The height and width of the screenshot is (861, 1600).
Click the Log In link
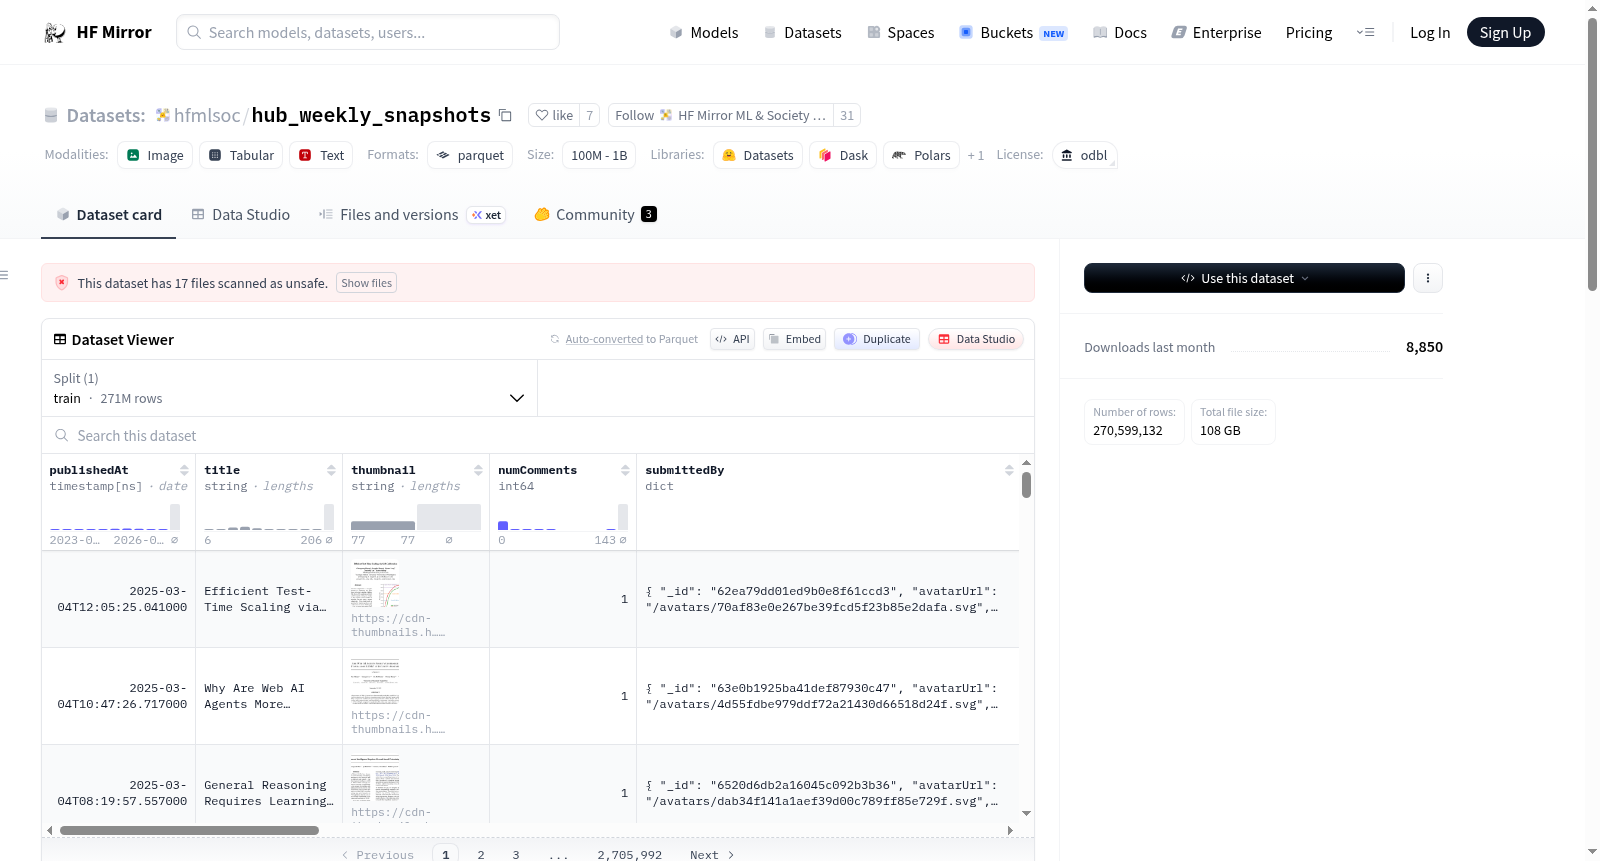click(1430, 32)
